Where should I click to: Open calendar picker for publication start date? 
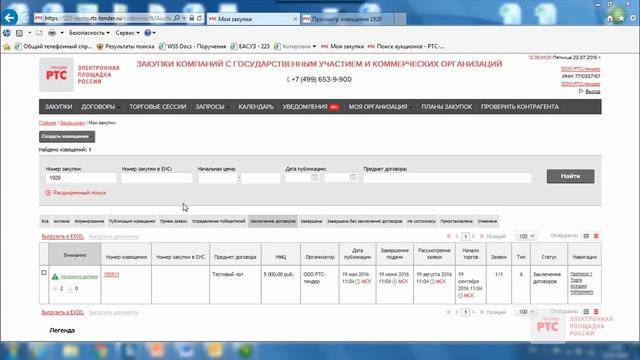[x=314, y=178]
